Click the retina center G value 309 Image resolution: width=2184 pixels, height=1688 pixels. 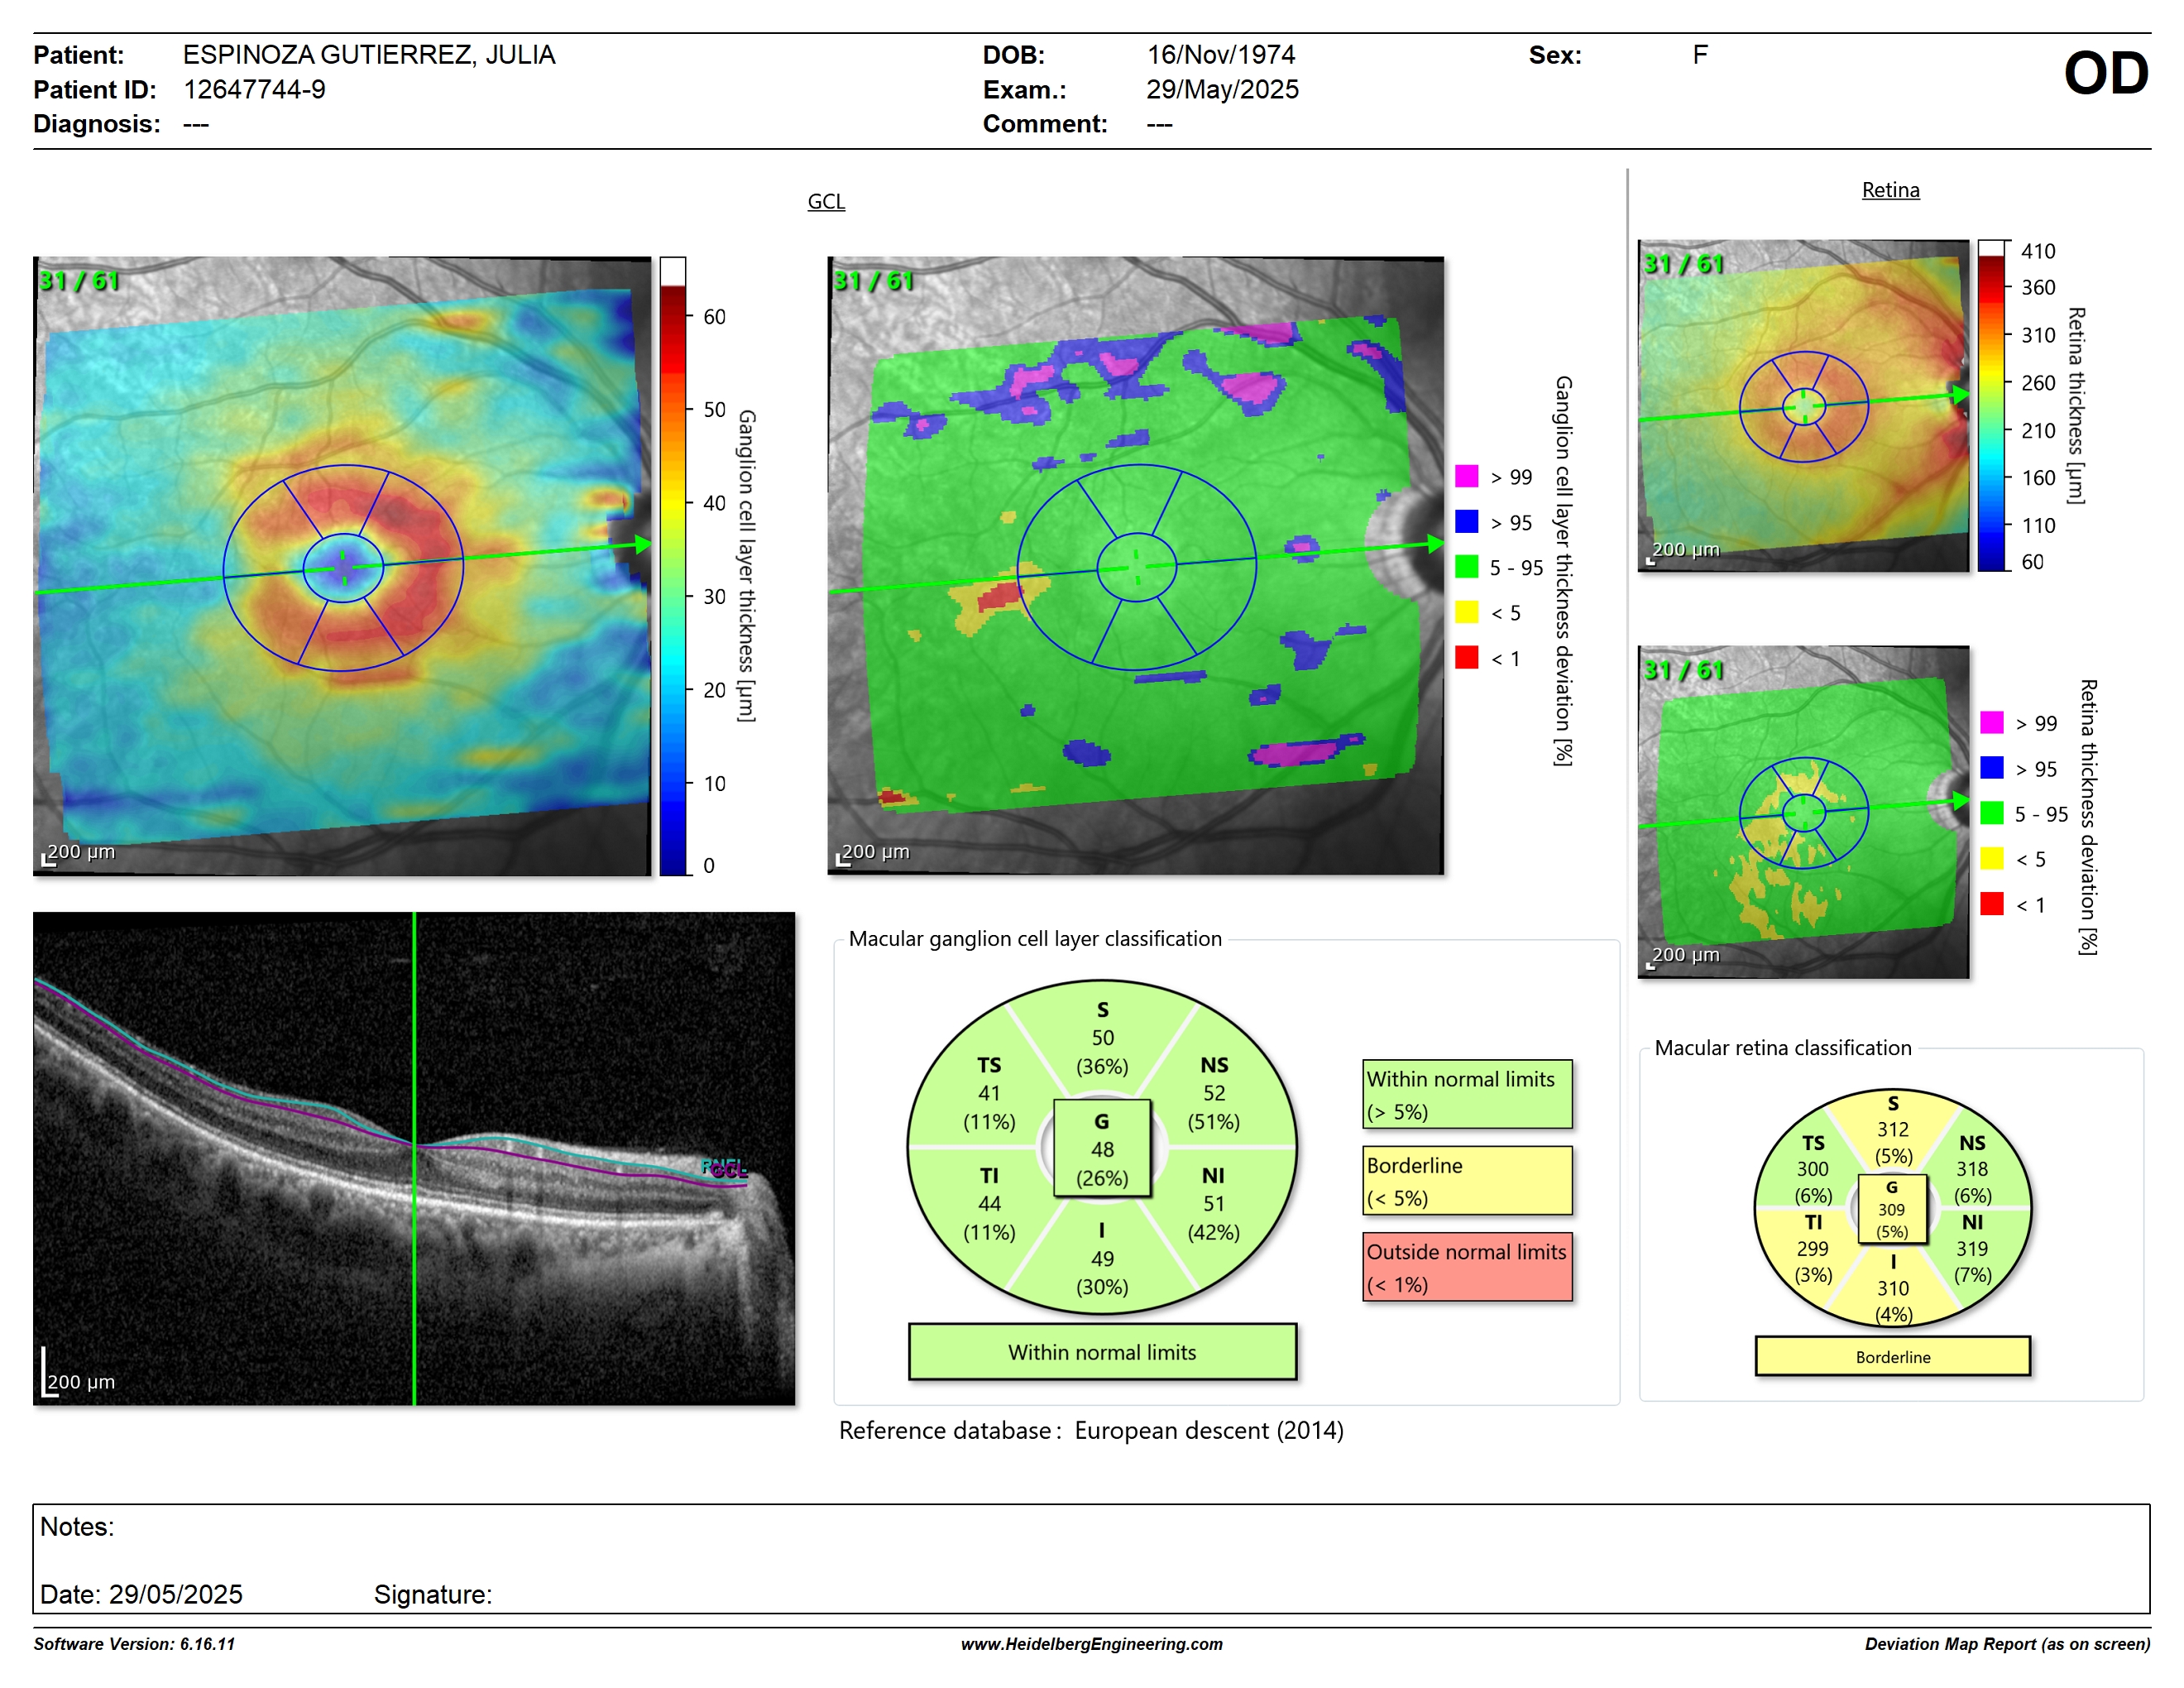pos(1891,1209)
